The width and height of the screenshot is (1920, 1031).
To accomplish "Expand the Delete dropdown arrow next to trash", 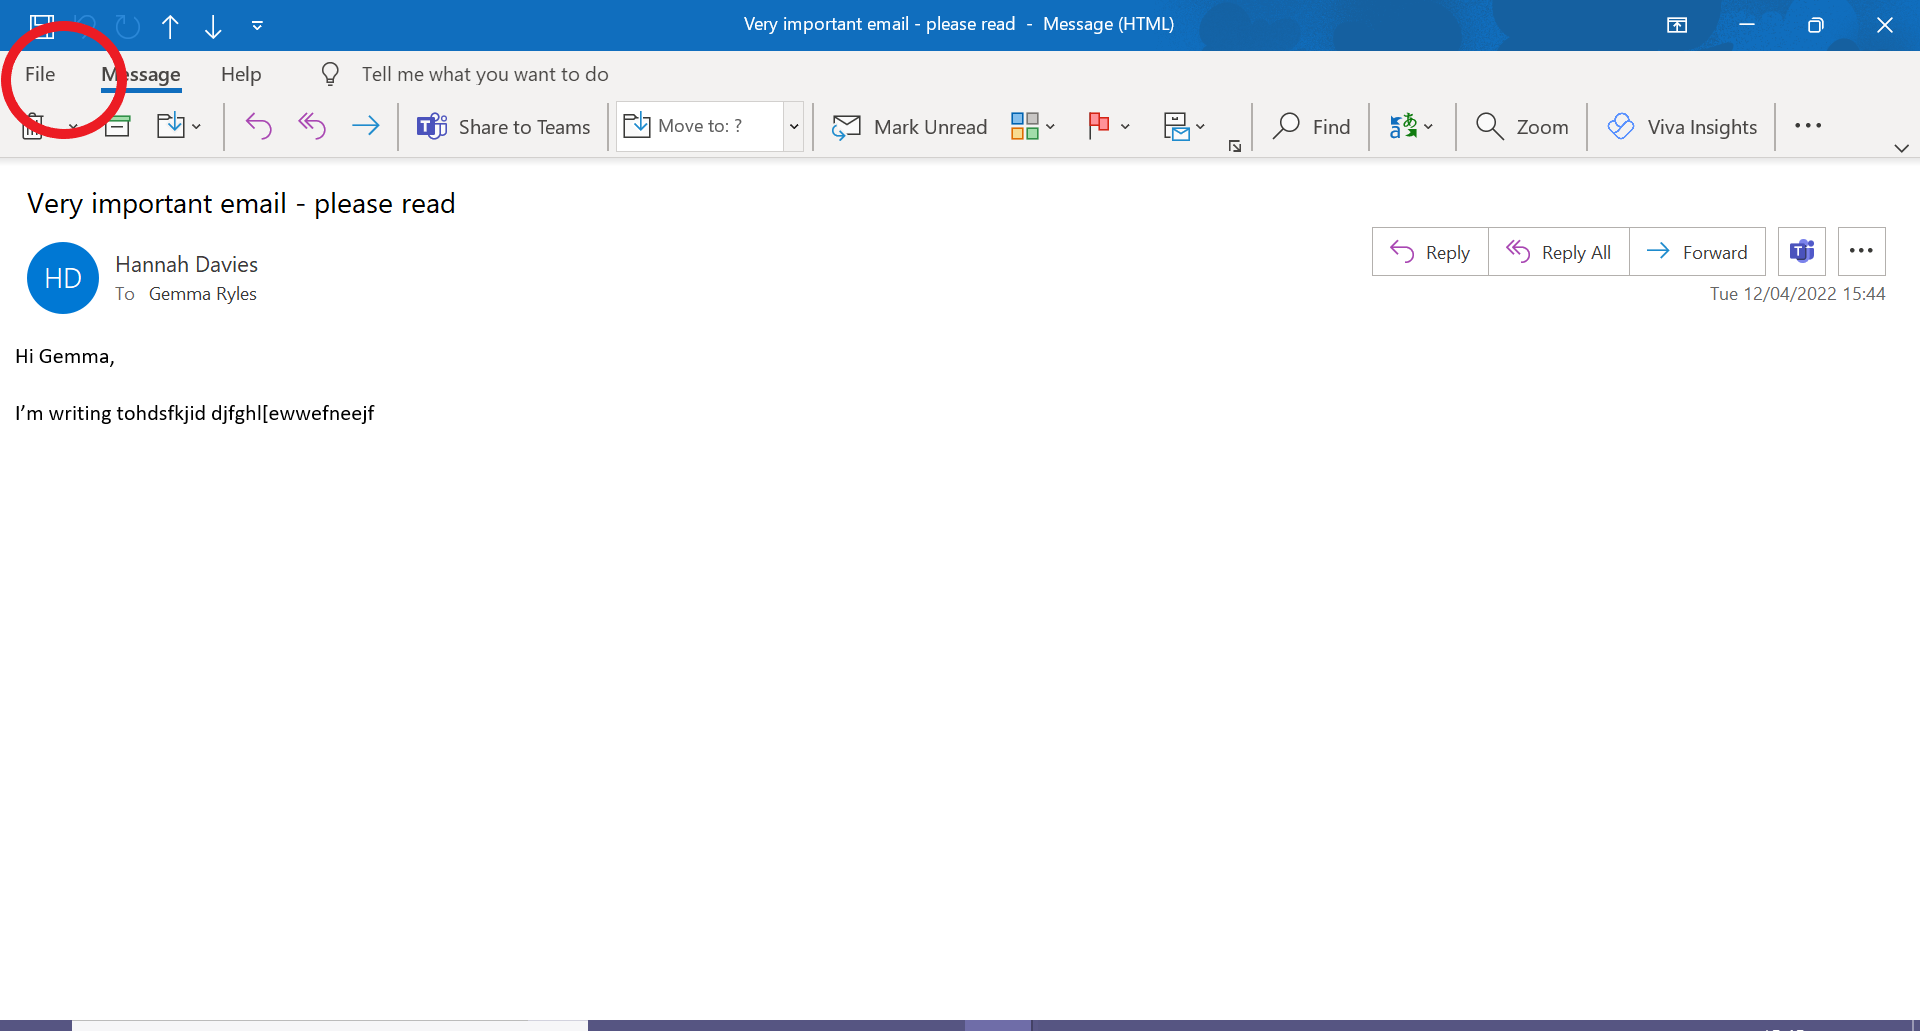I will 73,127.
